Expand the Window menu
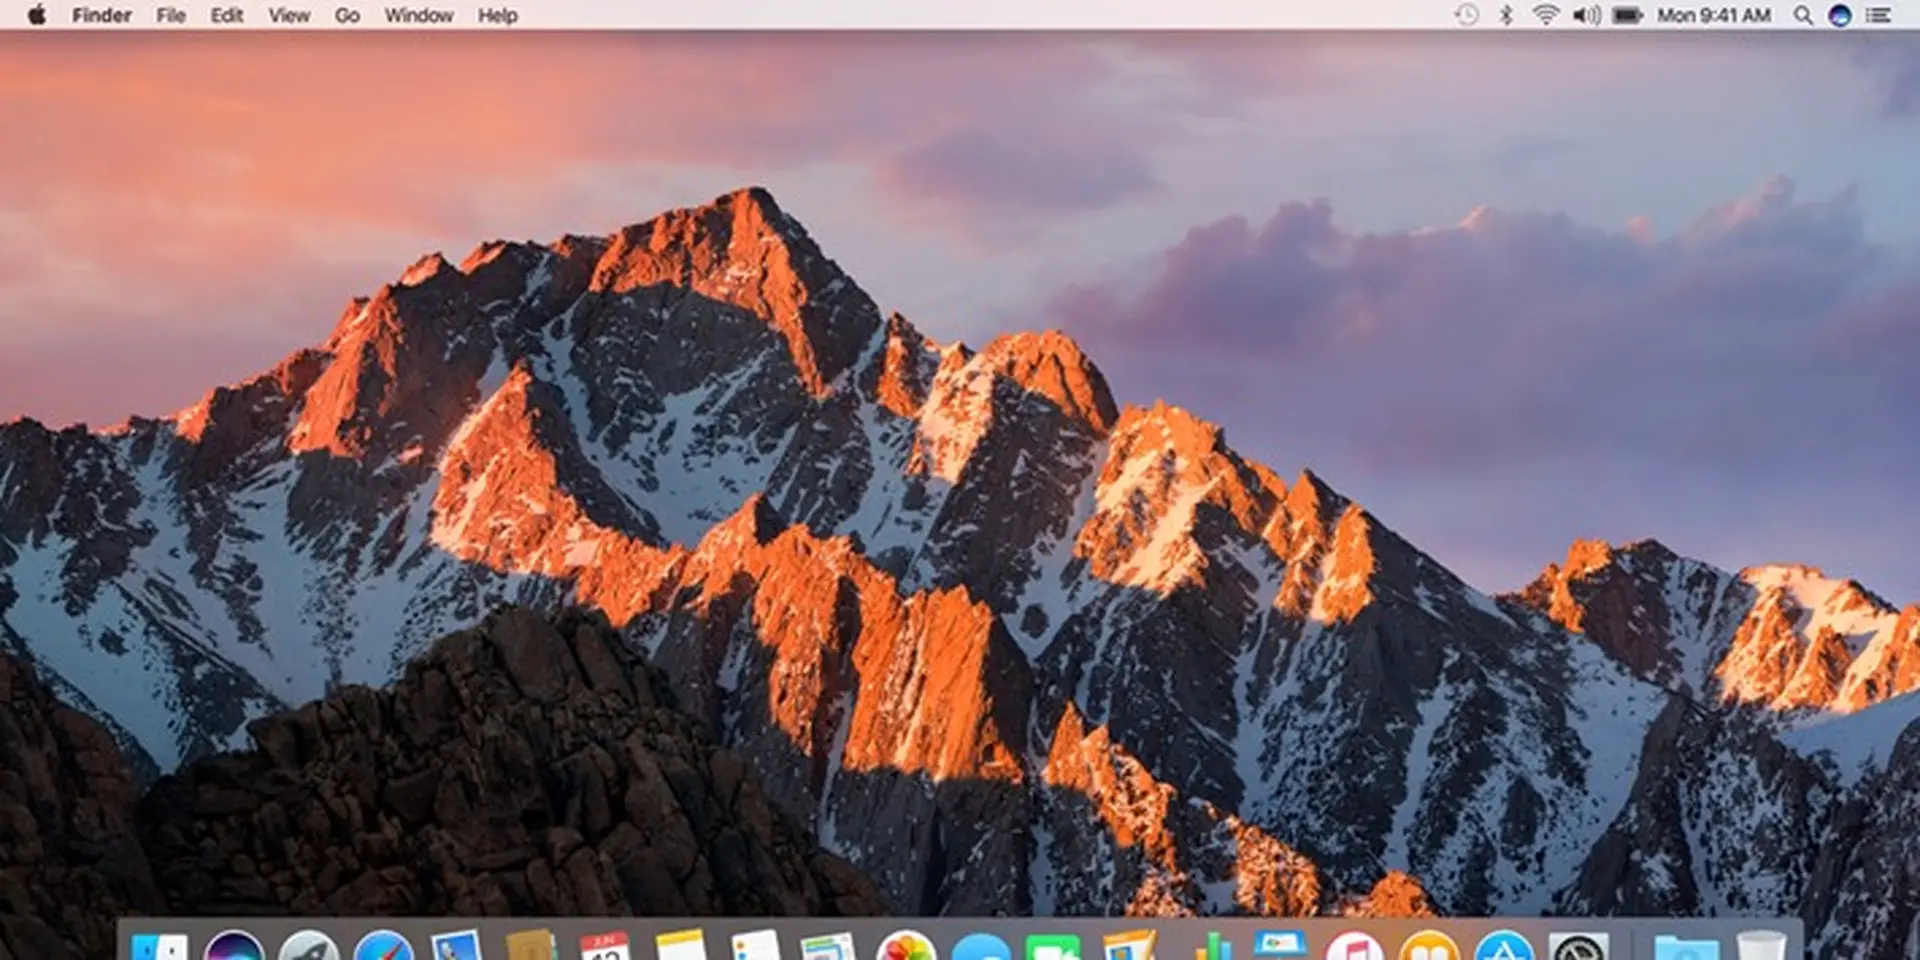This screenshot has width=1920, height=960. (418, 15)
